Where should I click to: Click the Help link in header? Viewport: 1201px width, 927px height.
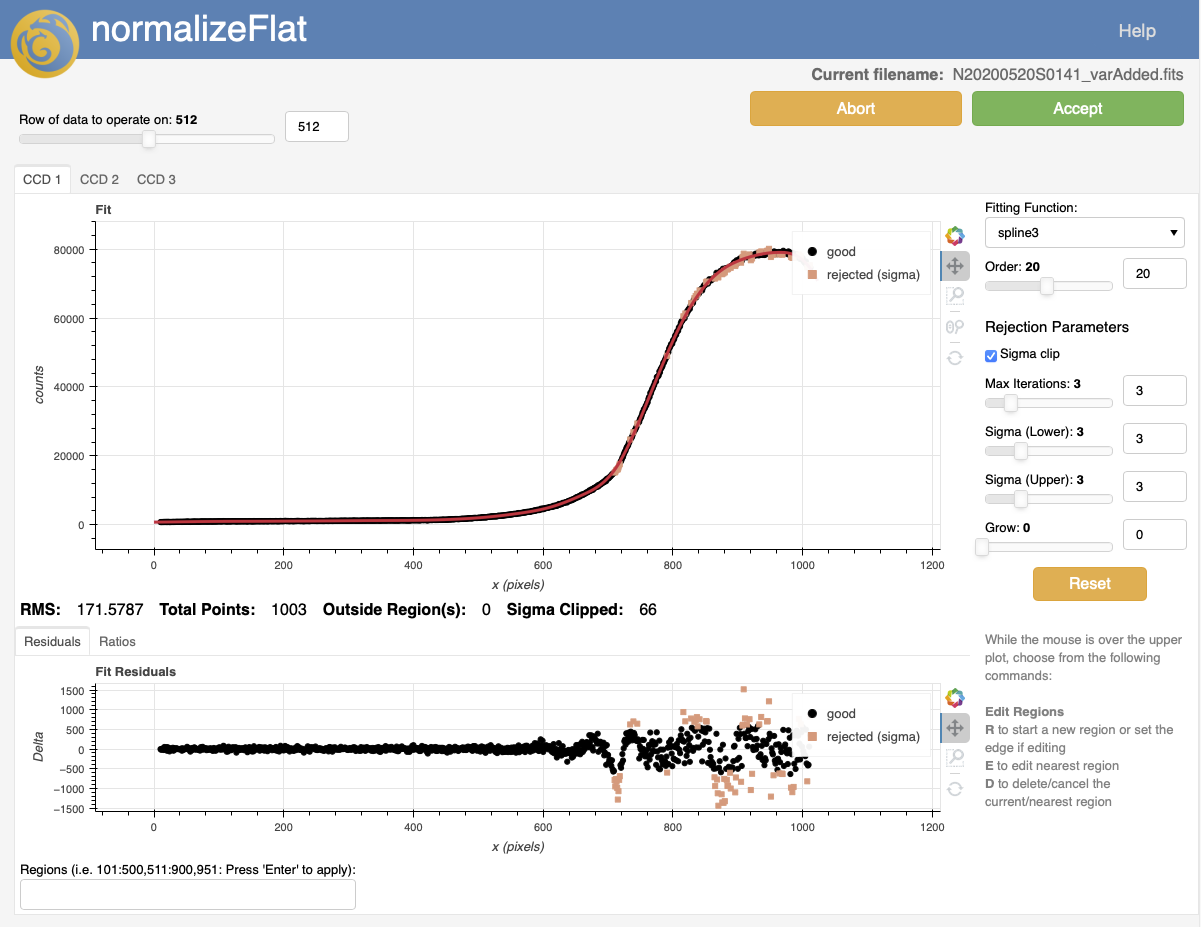(1137, 31)
